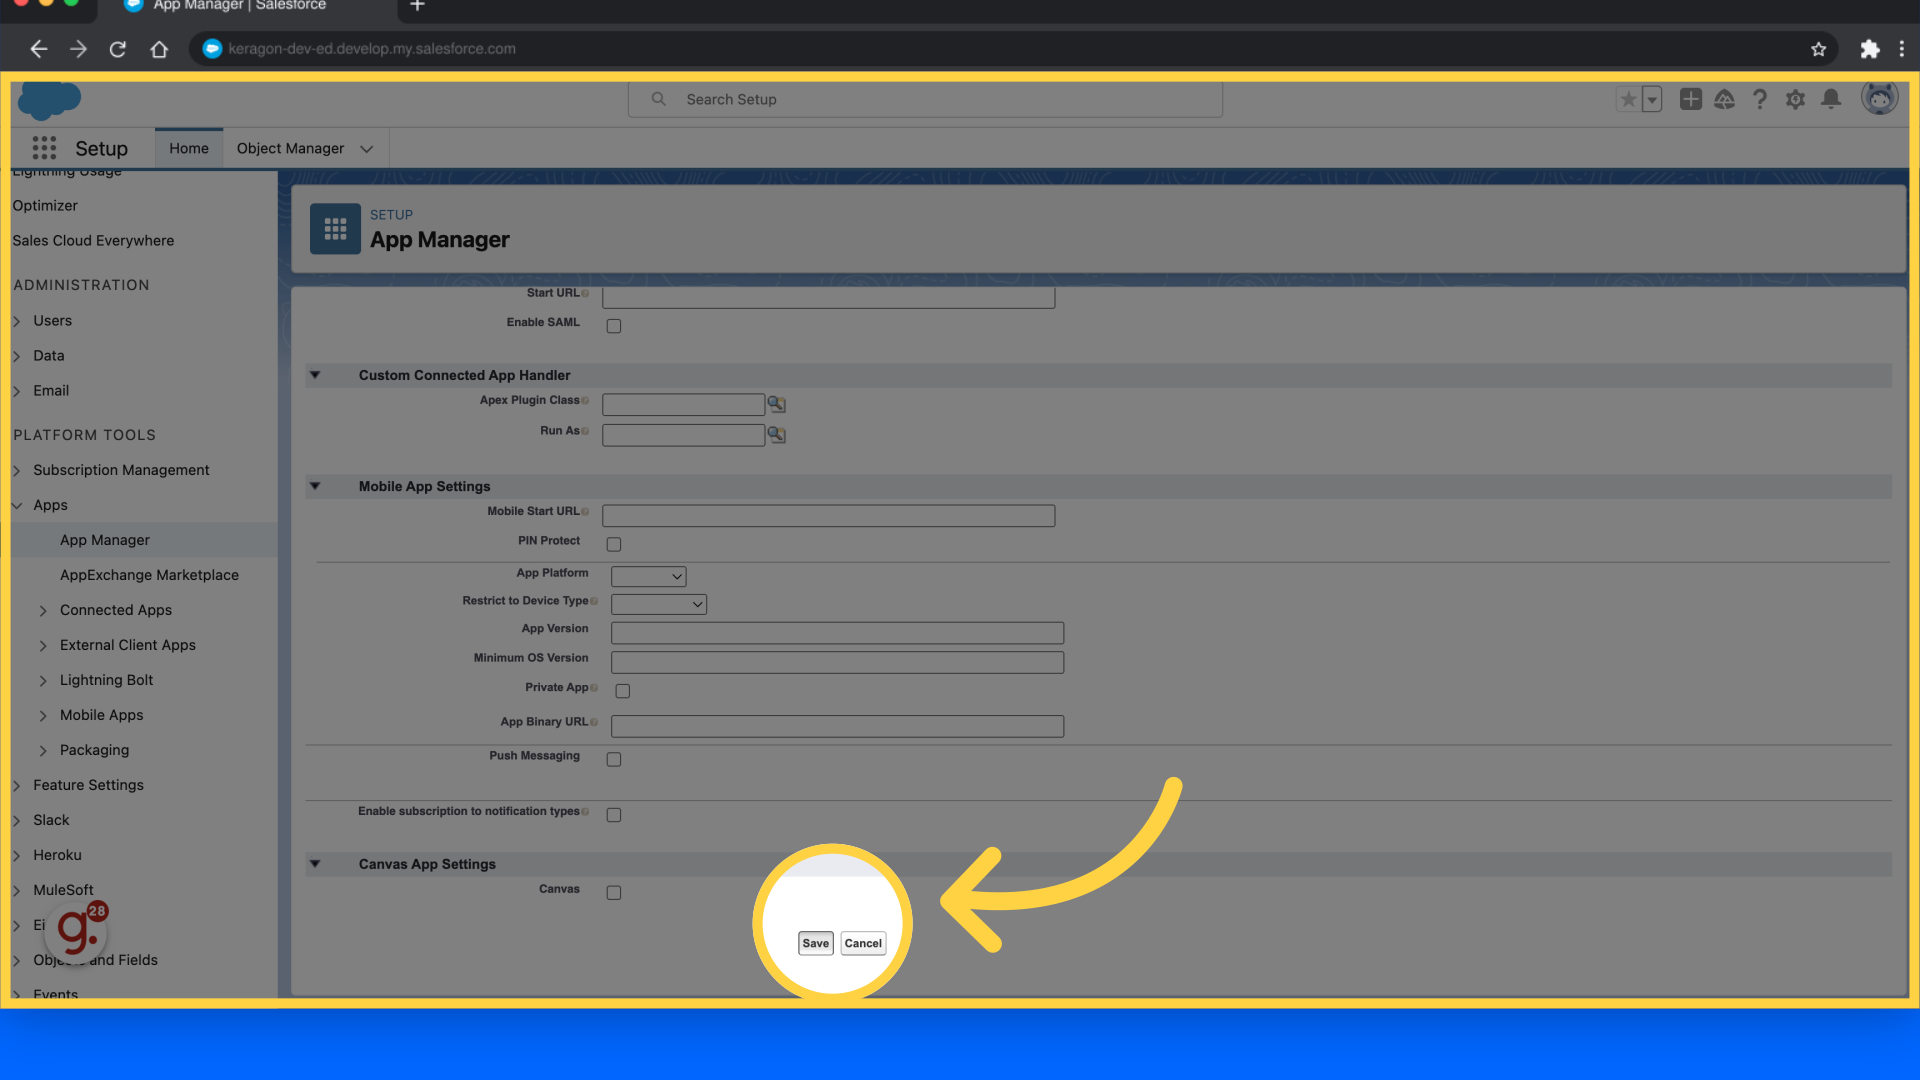The height and width of the screenshot is (1080, 1920).
Task: Click the Mobile Start URL field
Action: (828, 516)
